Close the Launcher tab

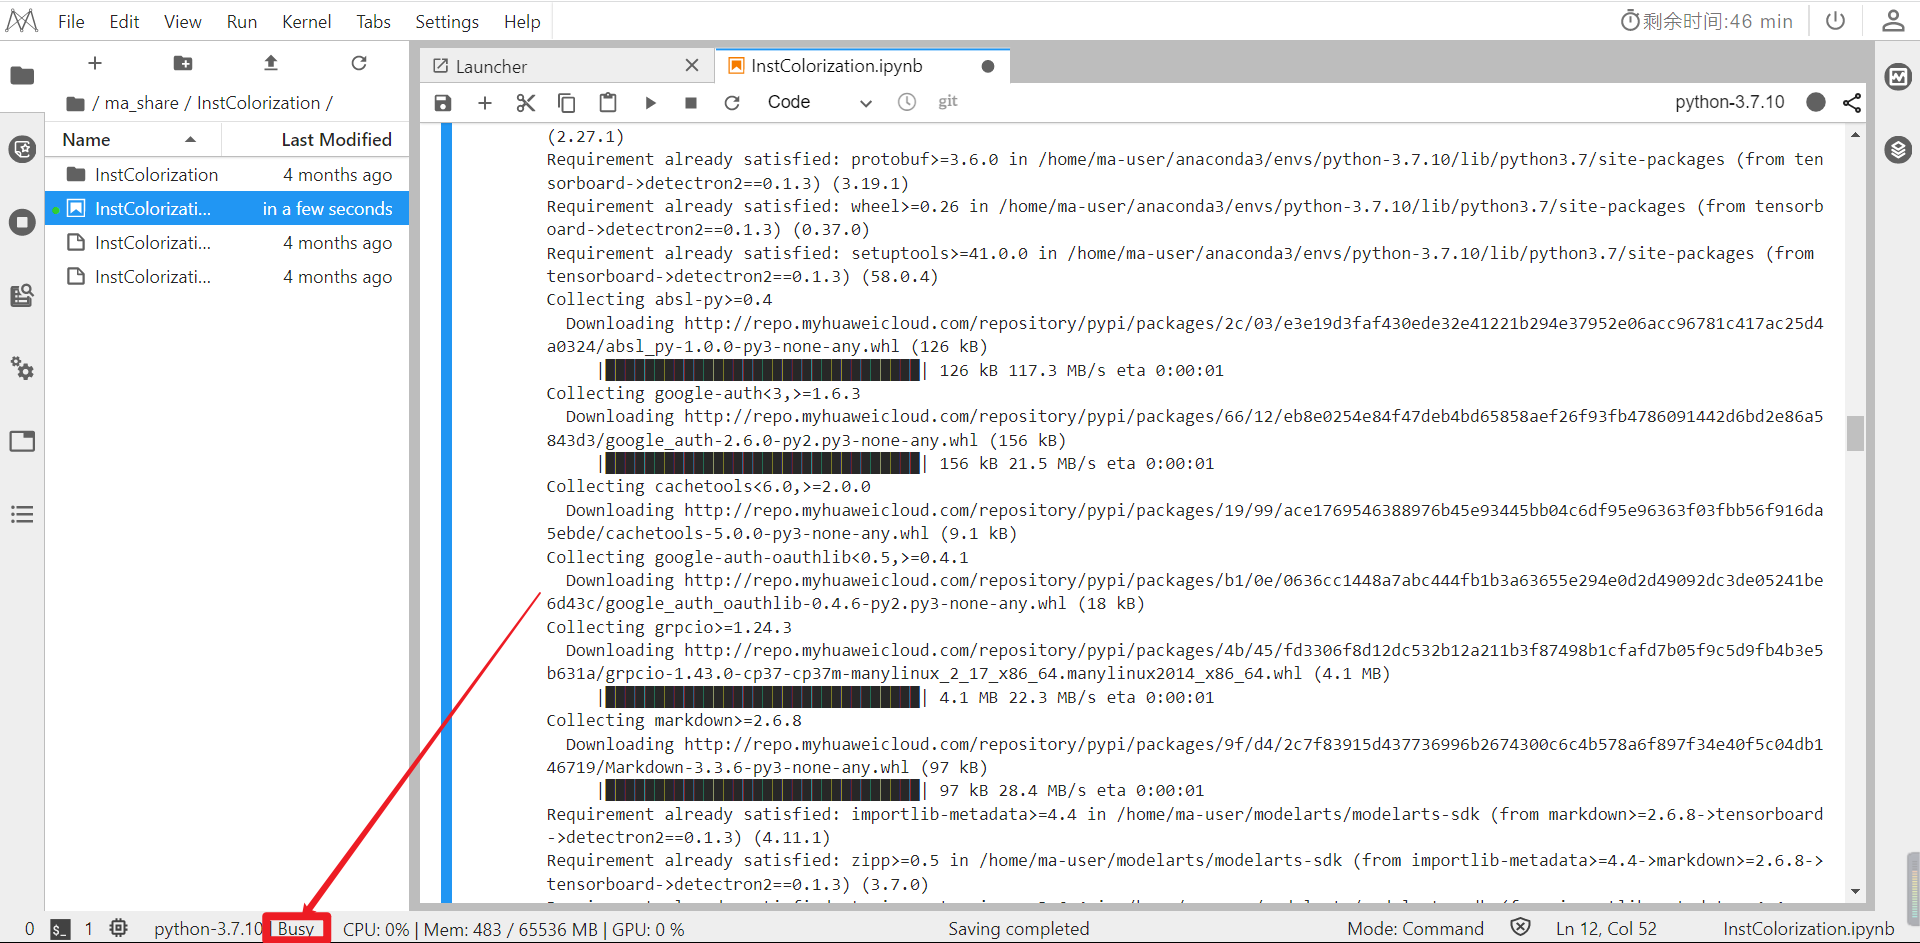[692, 66]
